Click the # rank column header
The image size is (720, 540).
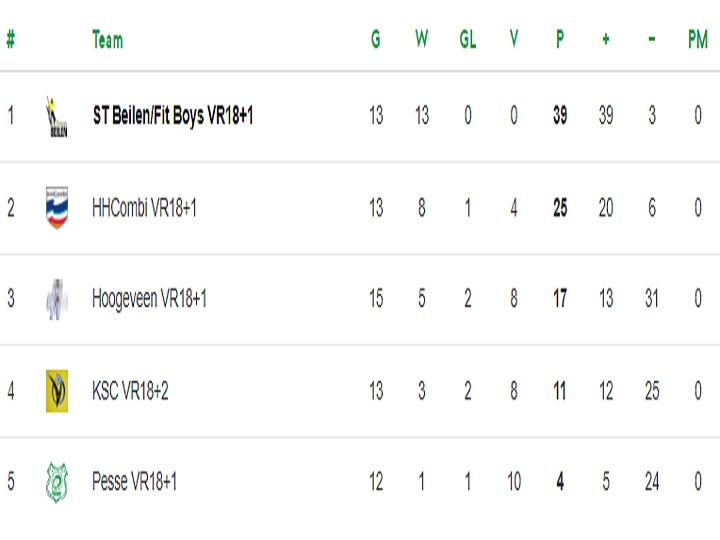point(11,39)
